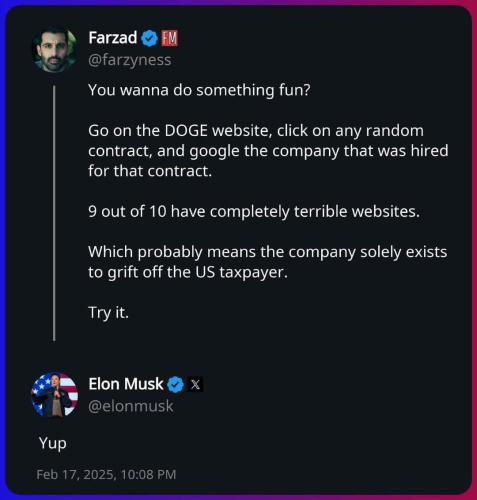
Task: Click the "grift off the US taxpayer" text
Action: click(x=197, y=272)
